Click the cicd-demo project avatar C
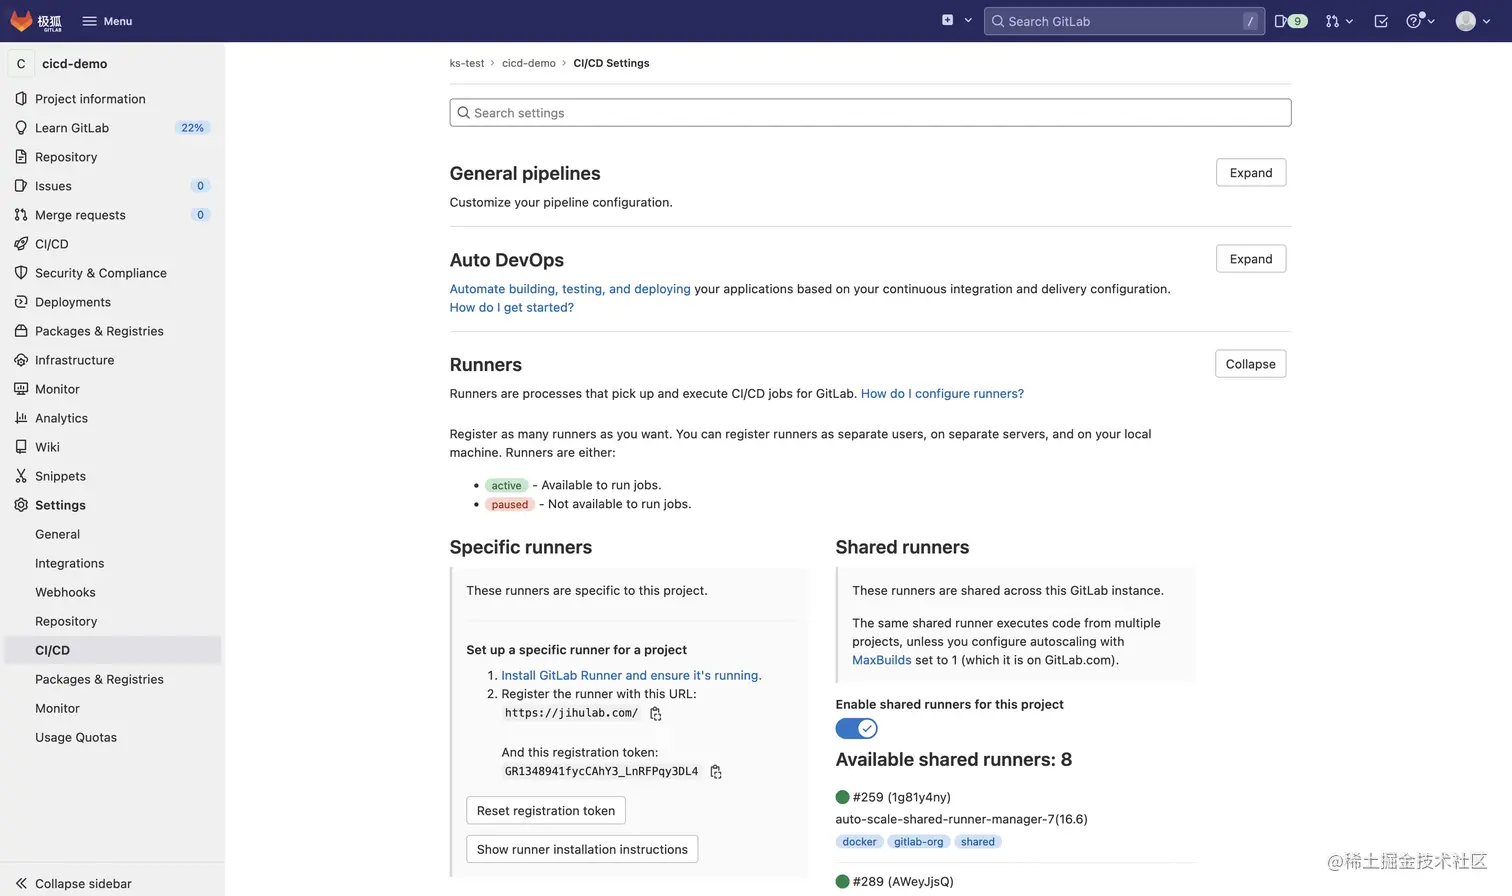This screenshot has width=1512, height=896. (21, 63)
